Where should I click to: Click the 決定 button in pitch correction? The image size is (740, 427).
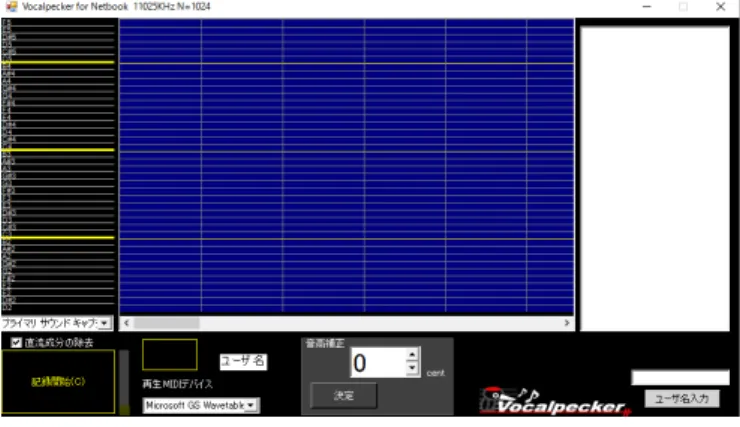coord(344,395)
